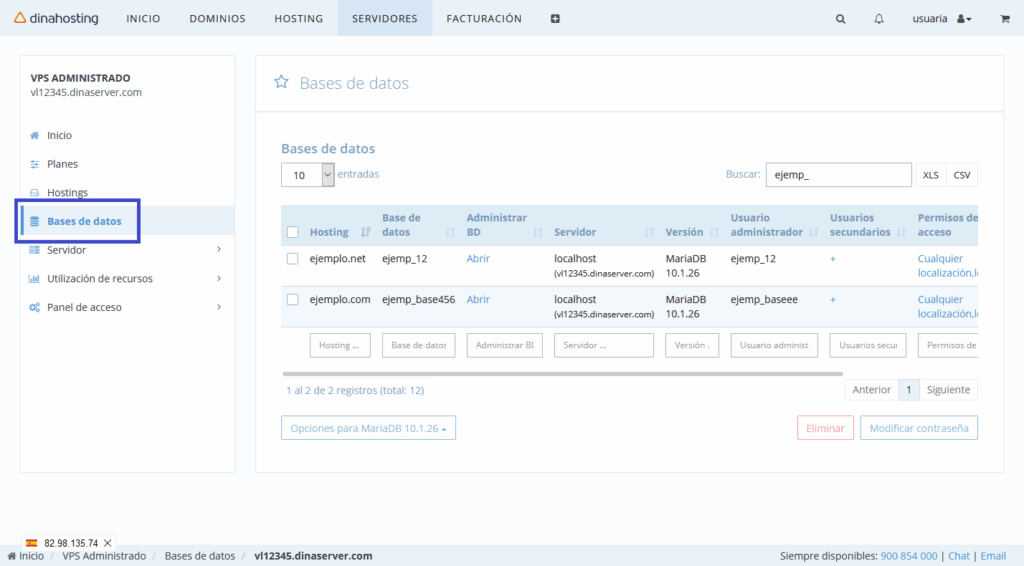The height and width of the screenshot is (566, 1024).
Task: Click the Bases de datos database icon
Action: pyautogui.click(x=34, y=221)
